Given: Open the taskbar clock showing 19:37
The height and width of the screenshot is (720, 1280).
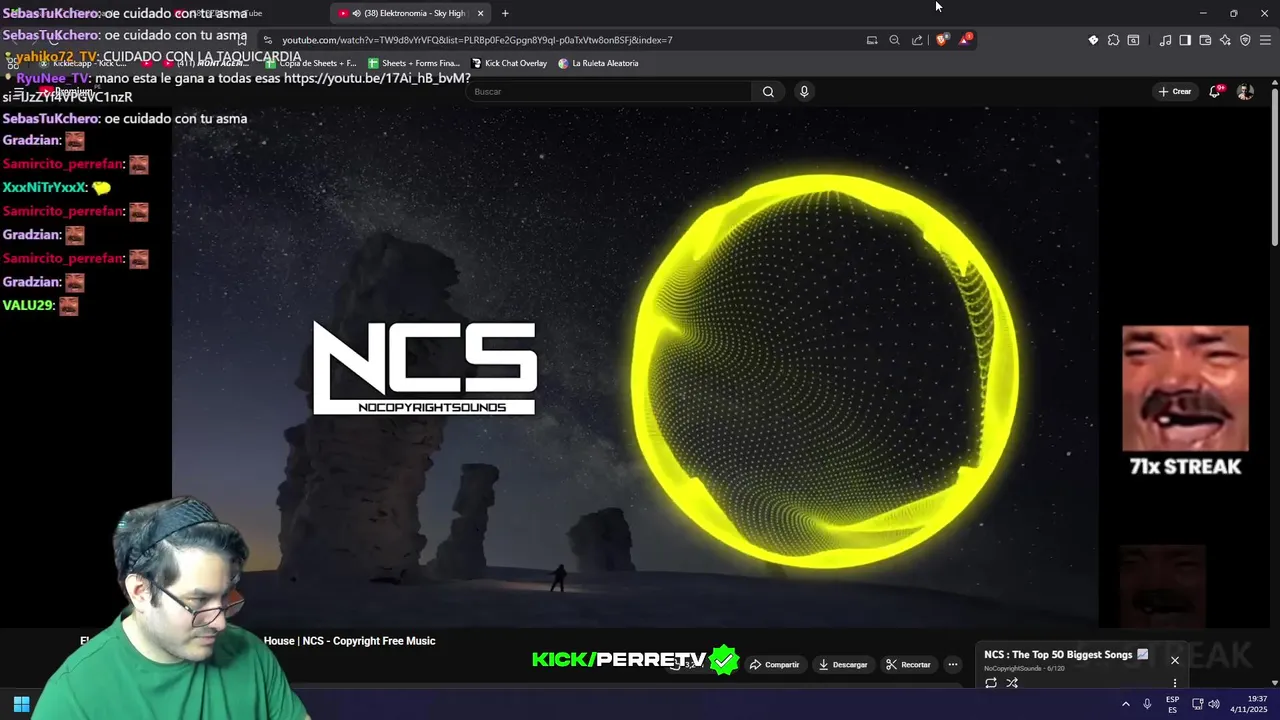Looking at the screenshot, I should click(1250, 704).
